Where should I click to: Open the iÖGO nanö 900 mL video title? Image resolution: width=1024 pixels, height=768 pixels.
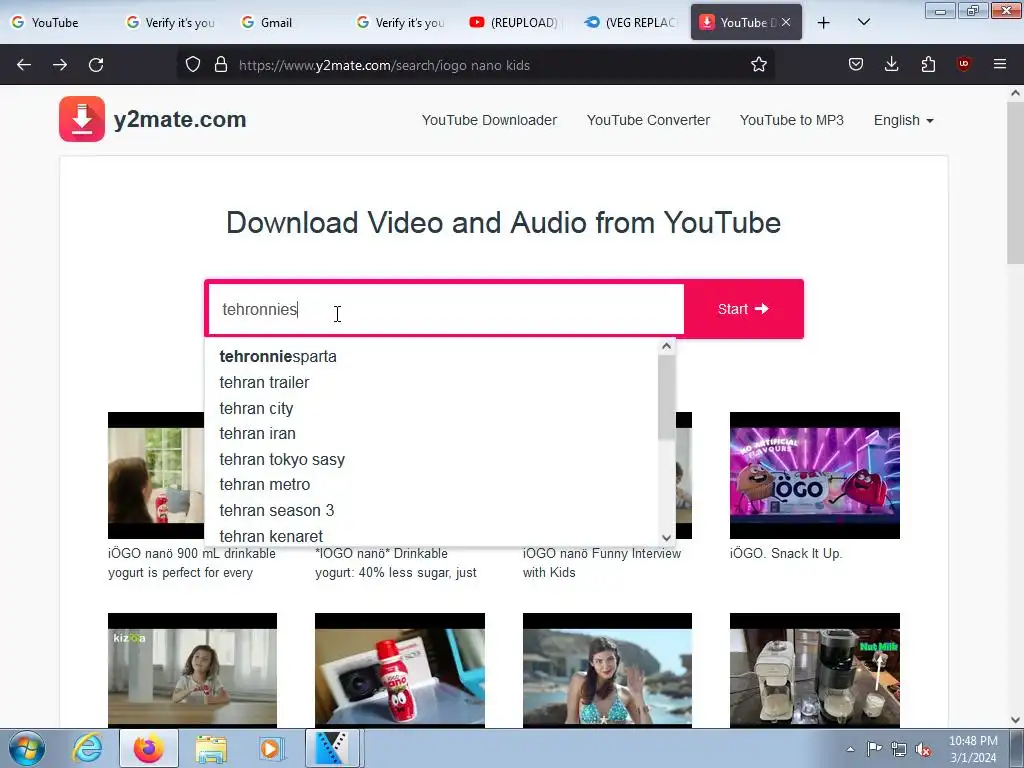[x=191, y=563]
